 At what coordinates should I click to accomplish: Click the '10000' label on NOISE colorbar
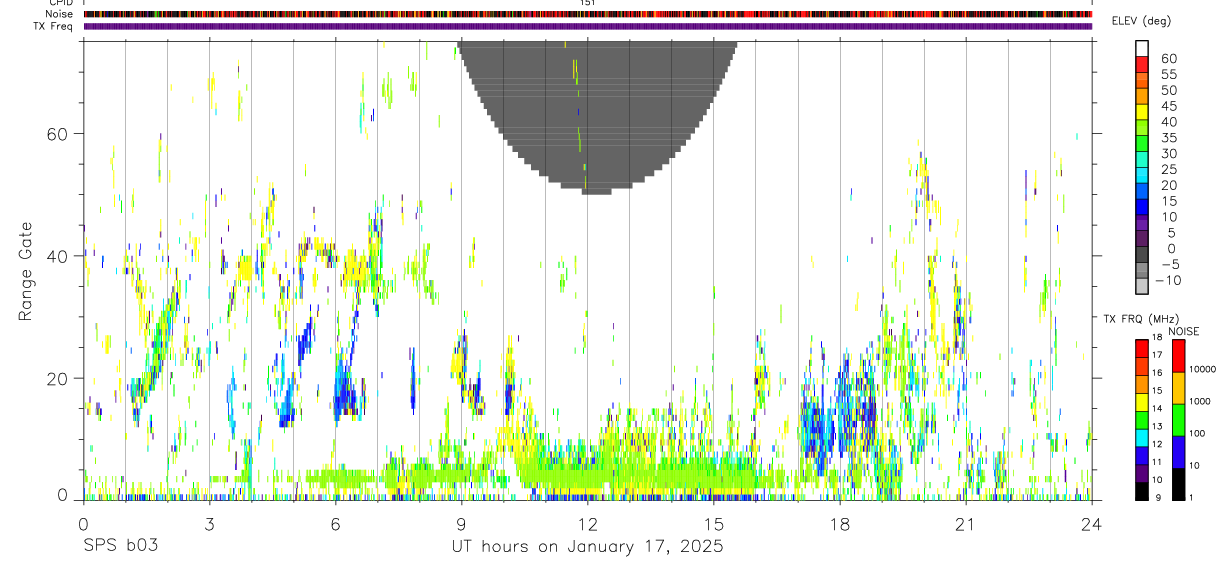1203,369
